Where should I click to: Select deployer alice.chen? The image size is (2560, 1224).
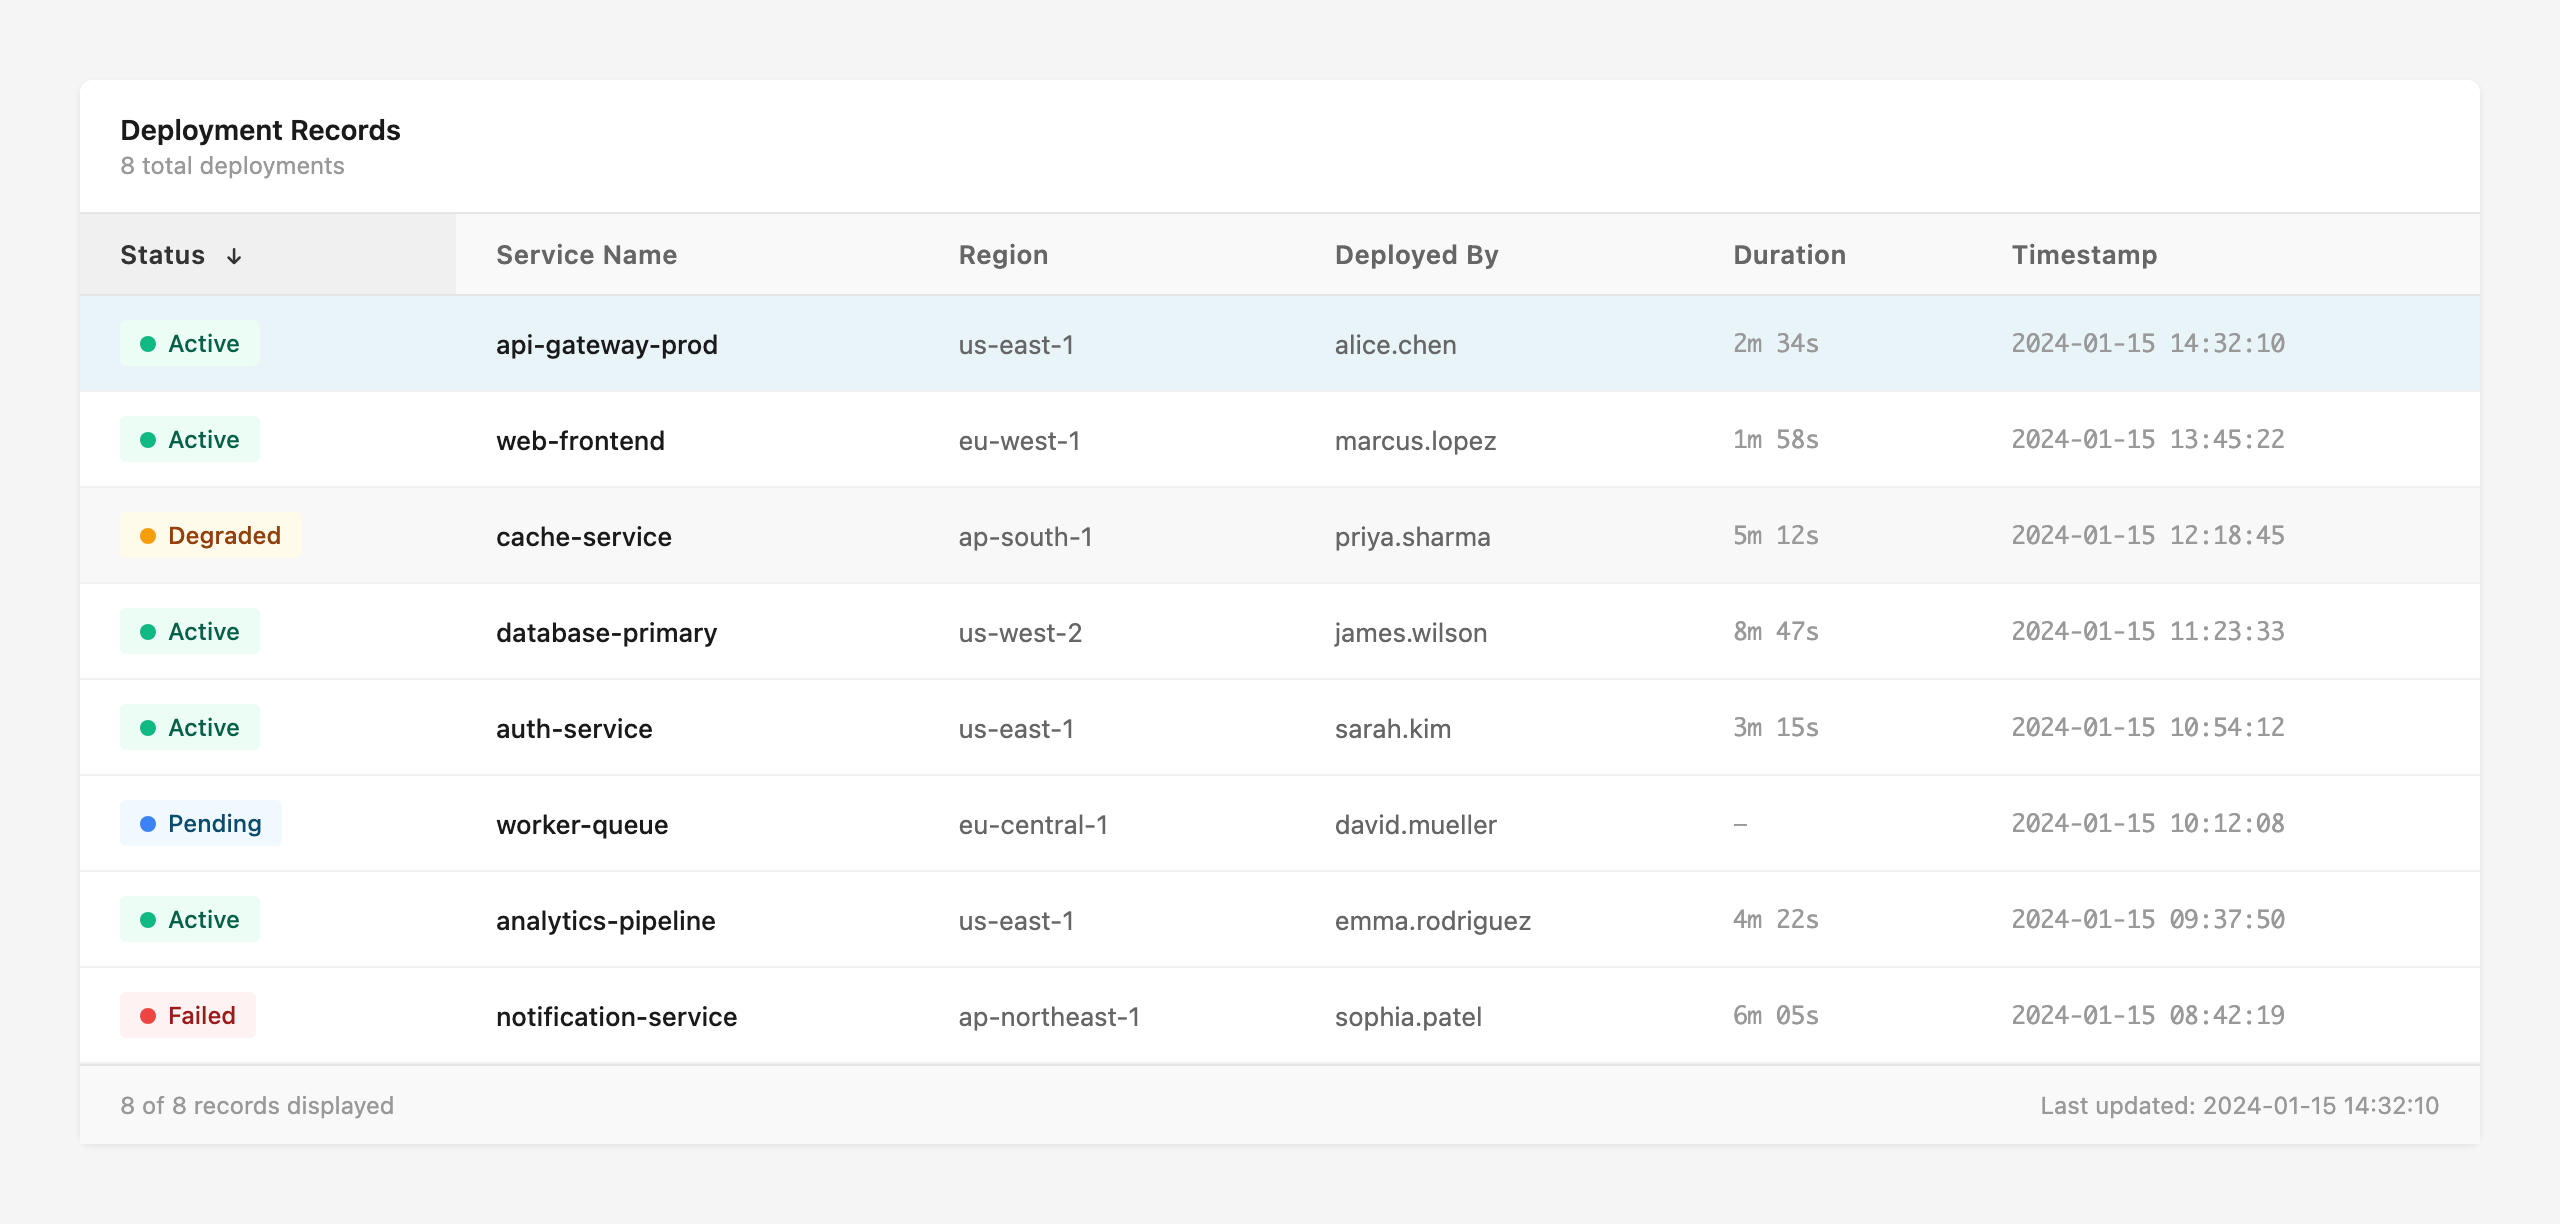[x=1395, y=345]
